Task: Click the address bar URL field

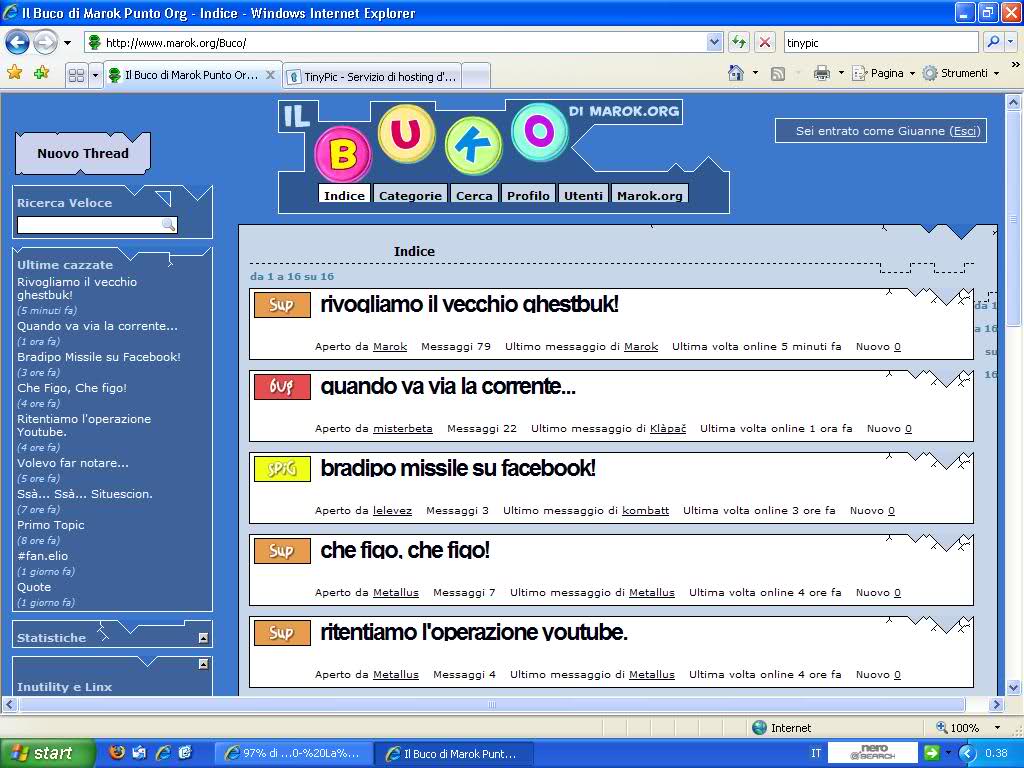Action: pos(405,43)
